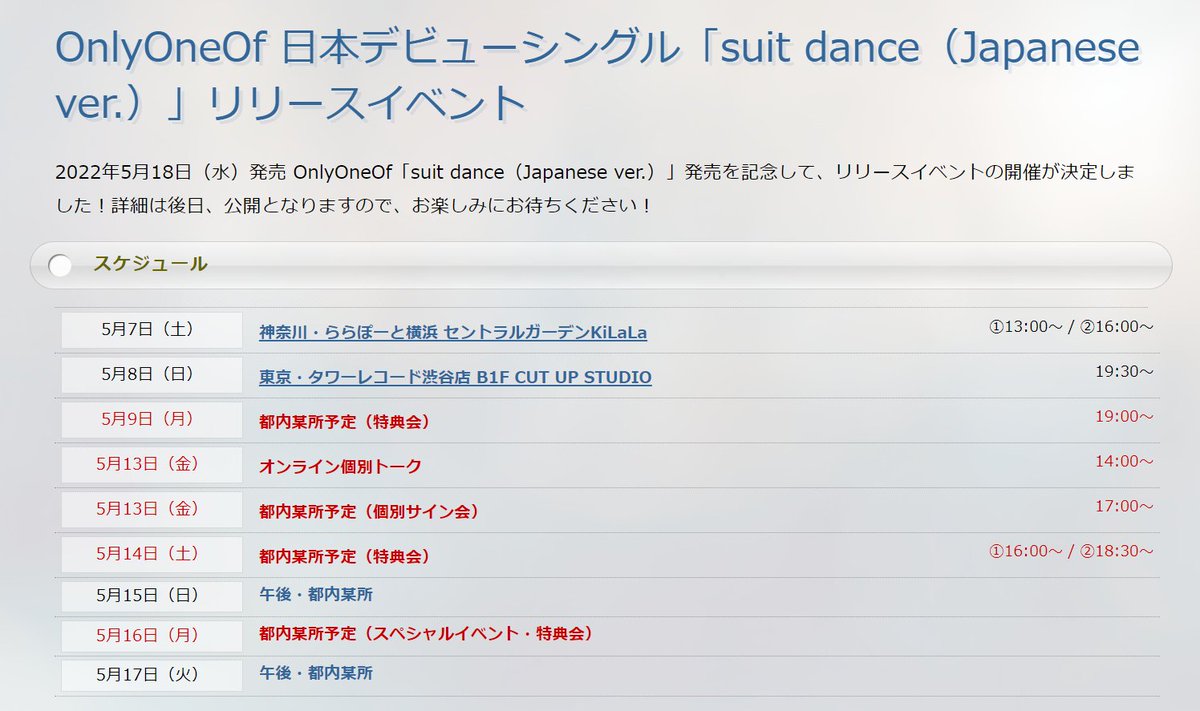The image size is (1200, 711).
Task: Click the ①13:00～ / ②16:00～ time text
Action: (1070, 326)
